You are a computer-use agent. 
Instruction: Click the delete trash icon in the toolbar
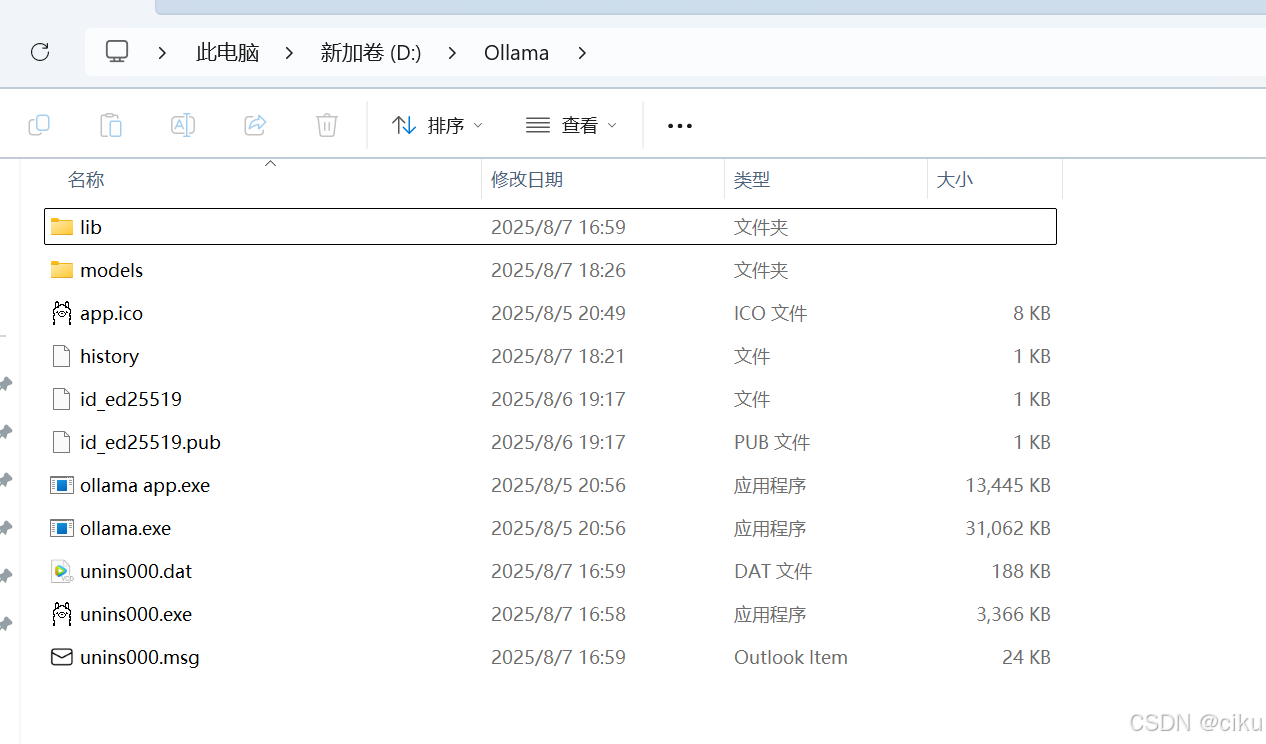327,125
